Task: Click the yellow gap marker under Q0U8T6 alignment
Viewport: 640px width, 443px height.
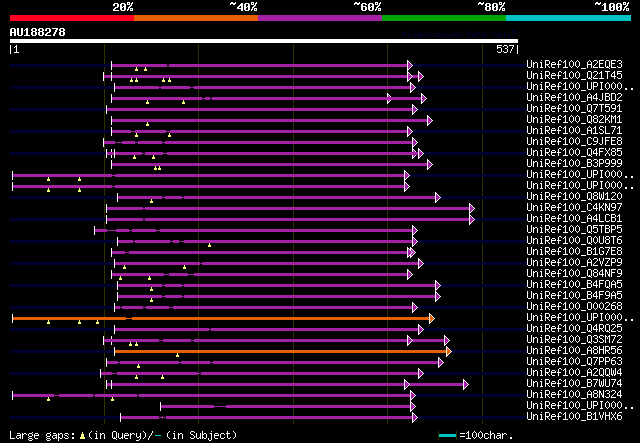Action: tap(209, 245)
